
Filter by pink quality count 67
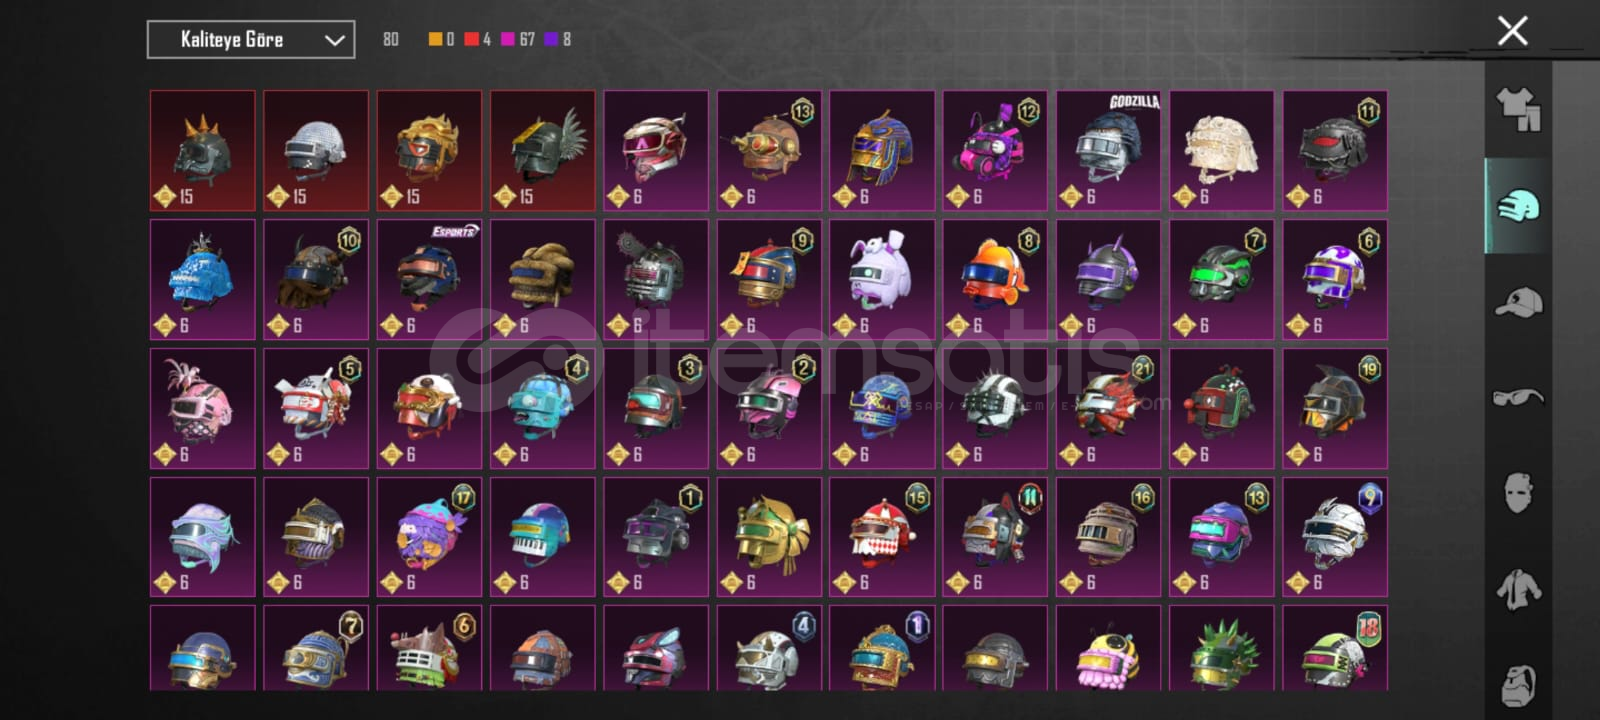[518, 39]
